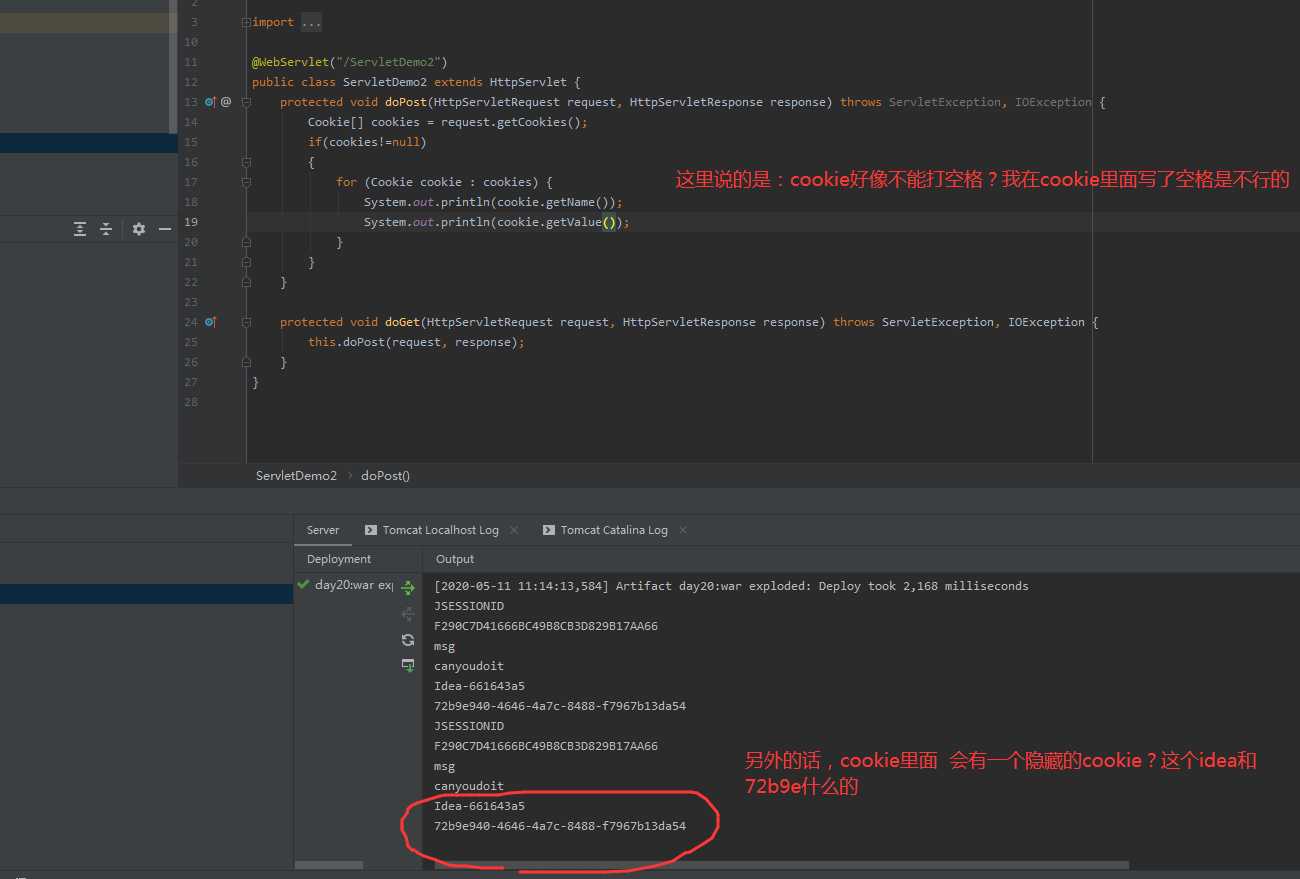The width and height of the screenshot is (1300, 879).
Task: Close the Tomcat Catalina Log tab
Action: [684, 530]
